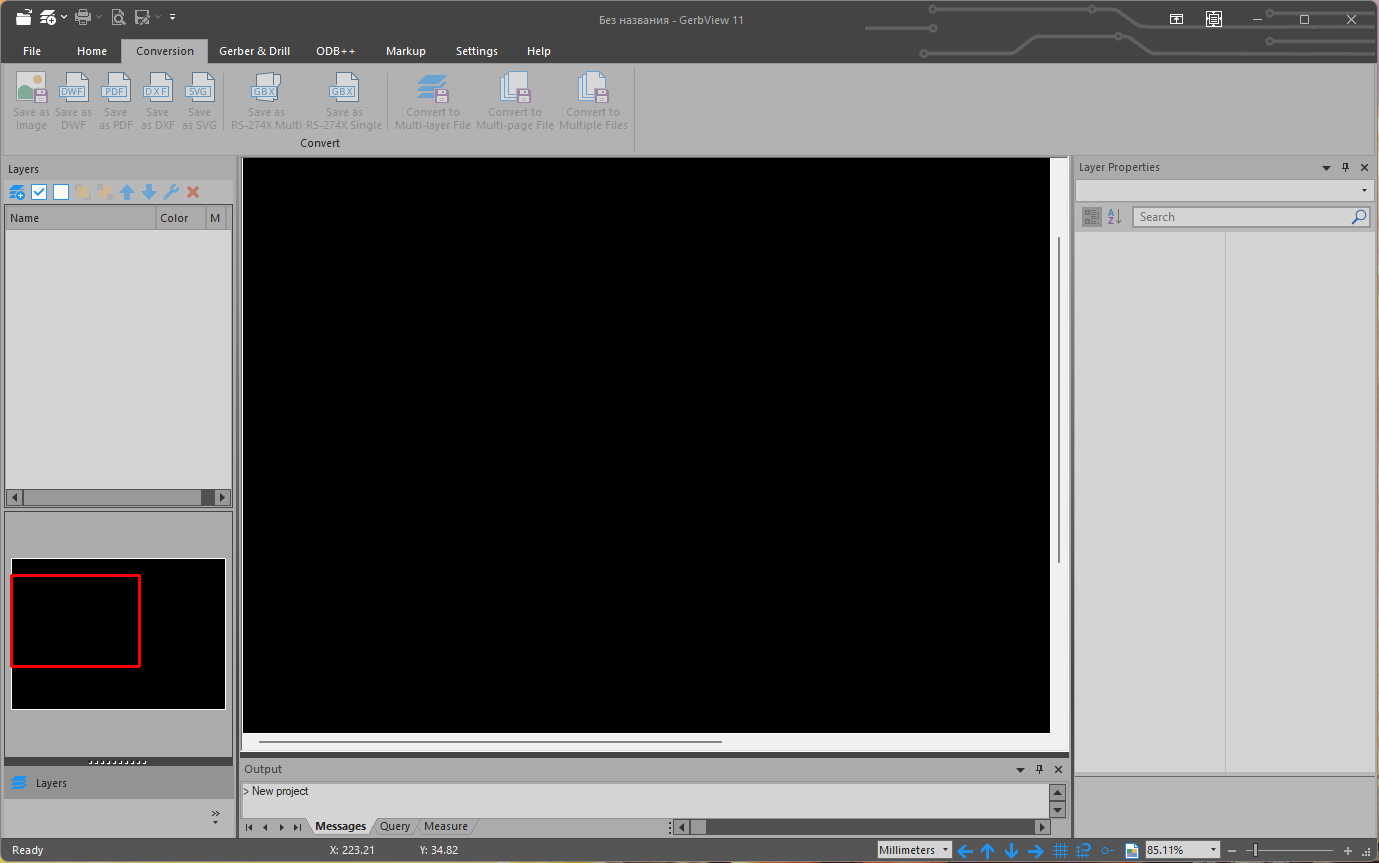
Task: Click the navigator overview thumbnail
Action: tap(118, 634)
